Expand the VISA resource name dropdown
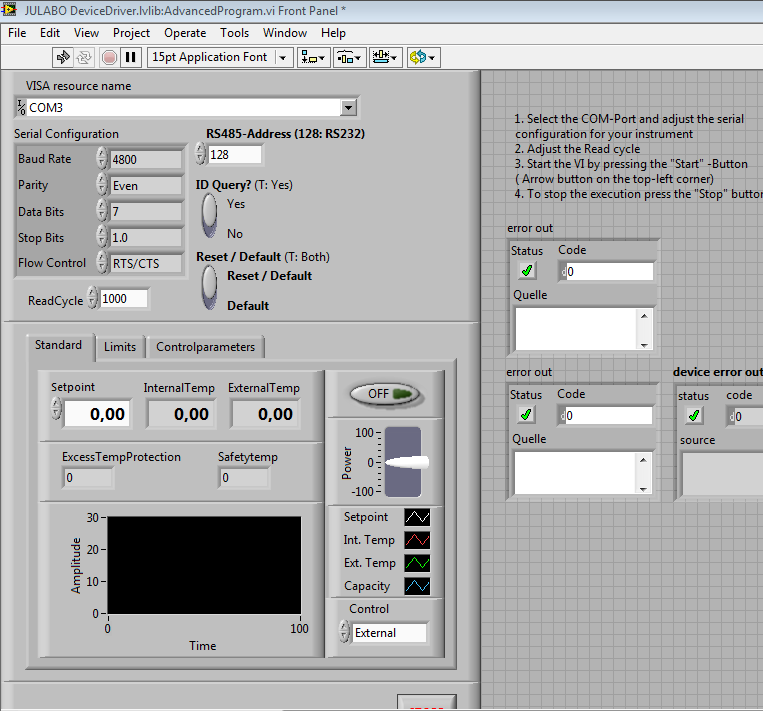Viewport: 763px width, 711px height. (348, 107)
